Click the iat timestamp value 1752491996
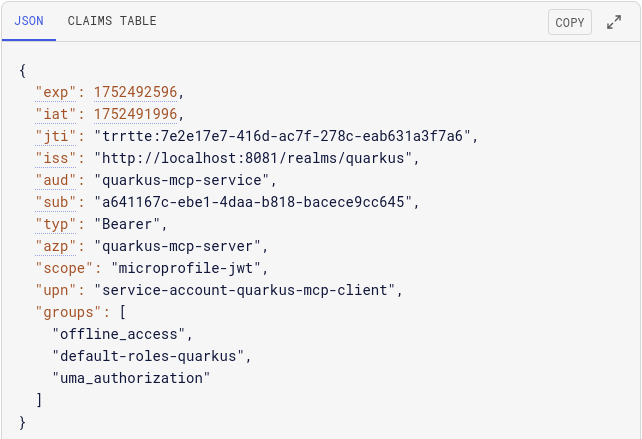Screen dimensions: 642x439 pos(136,114)
